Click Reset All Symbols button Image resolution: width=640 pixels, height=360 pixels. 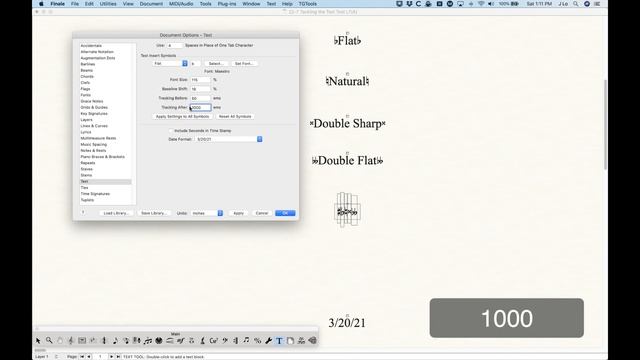click(235, 117)
